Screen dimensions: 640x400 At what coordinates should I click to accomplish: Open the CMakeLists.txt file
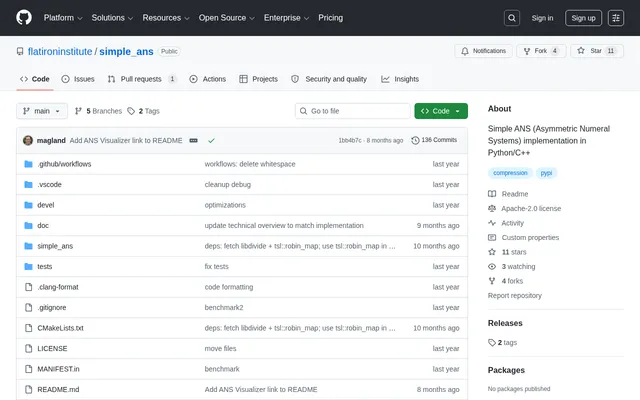coord(60,328)
